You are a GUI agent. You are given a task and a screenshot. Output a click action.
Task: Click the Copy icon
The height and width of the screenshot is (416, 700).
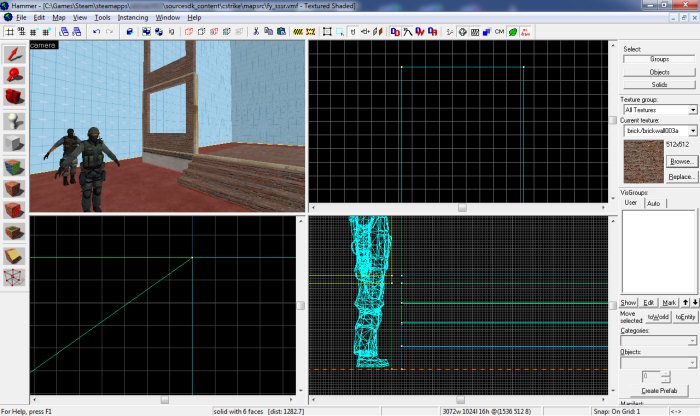pos(268,32)
